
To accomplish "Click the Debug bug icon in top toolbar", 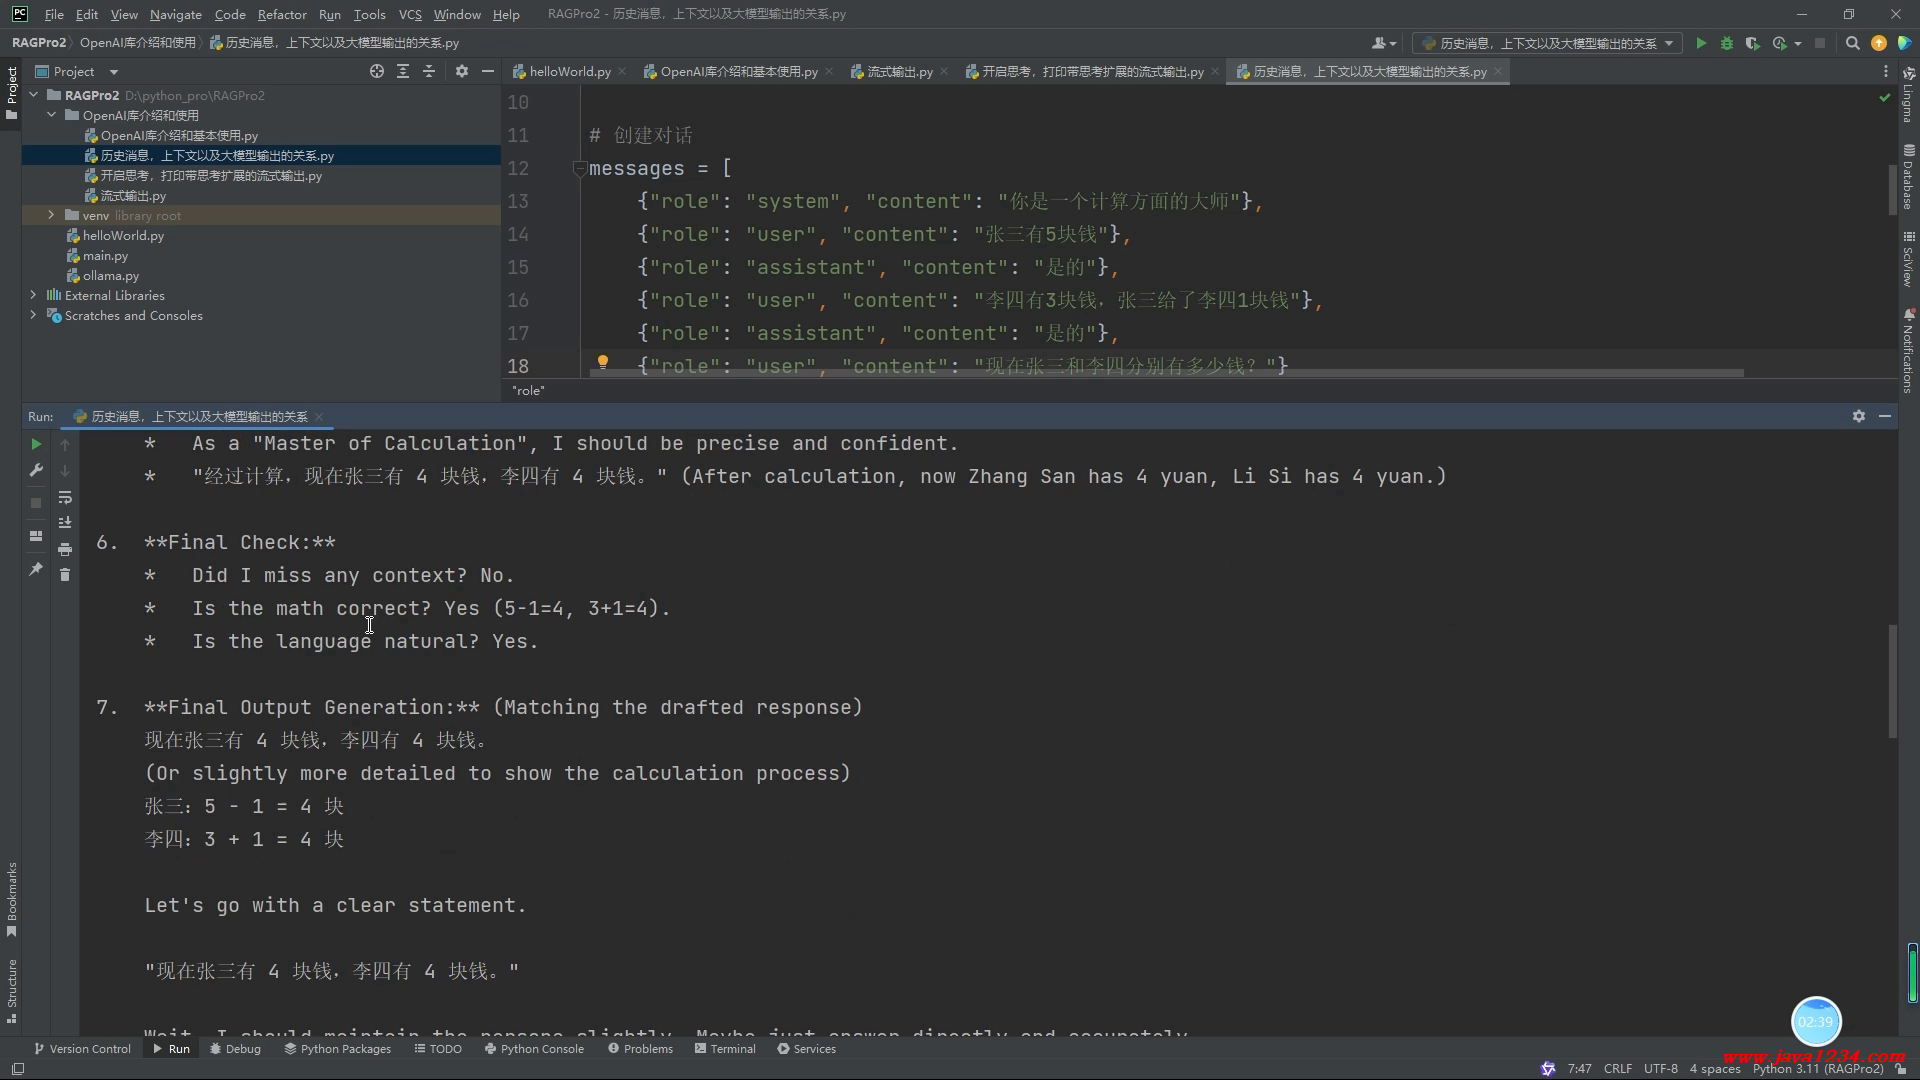I will pyautogui.click(x=1727, y=43).
